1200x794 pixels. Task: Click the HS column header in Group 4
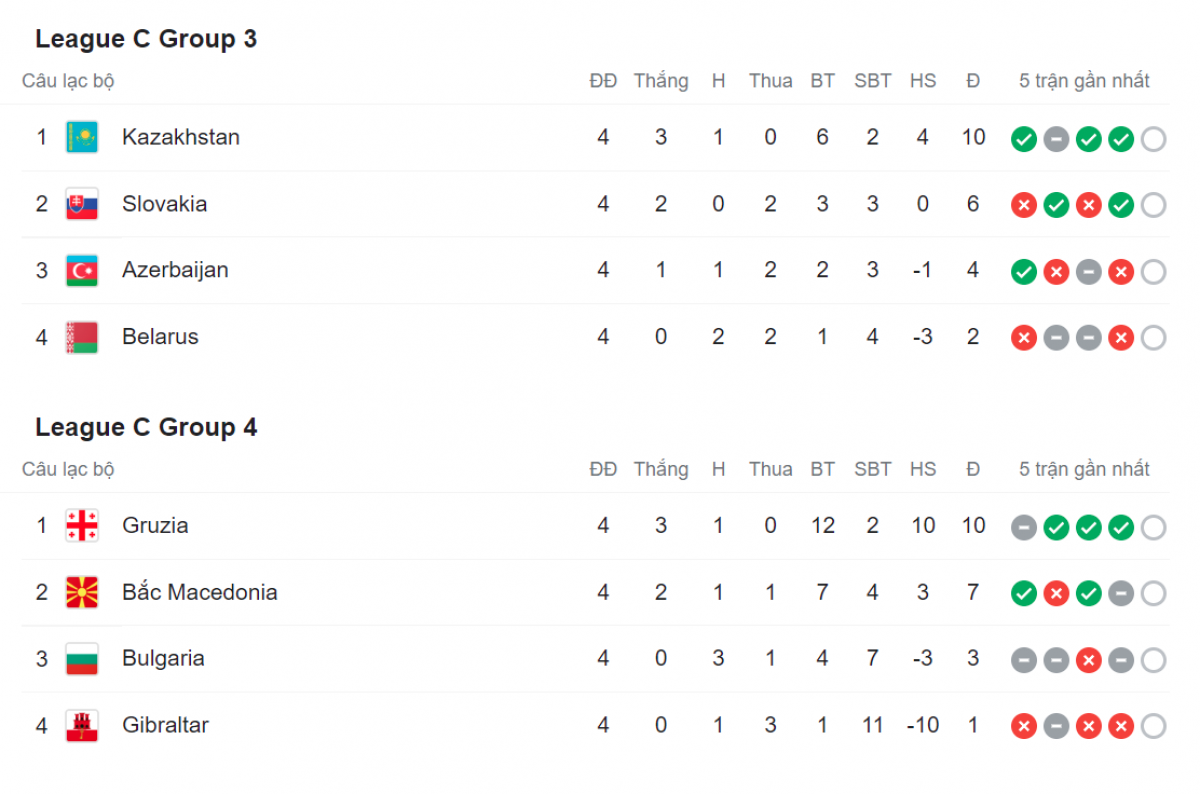tap(923, 469)
